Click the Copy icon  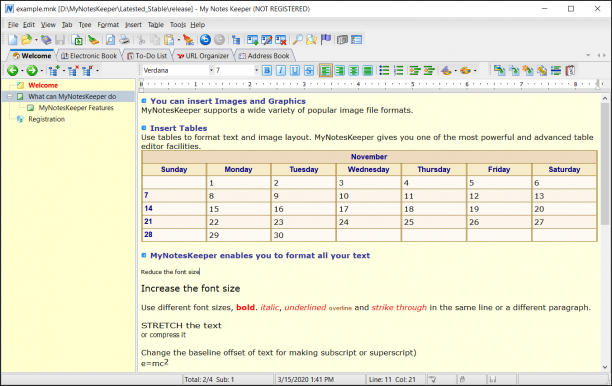pos(155,40)
